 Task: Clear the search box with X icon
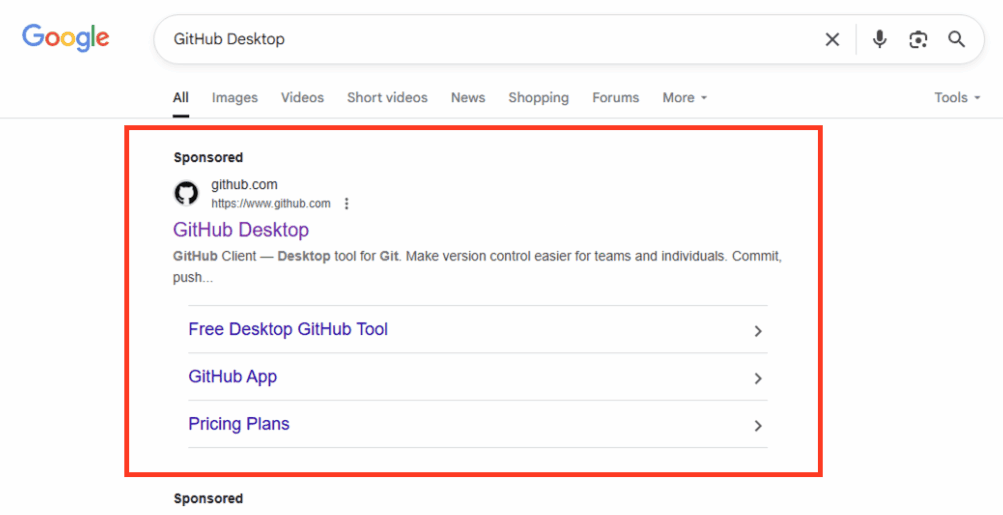tap(832, 40)
